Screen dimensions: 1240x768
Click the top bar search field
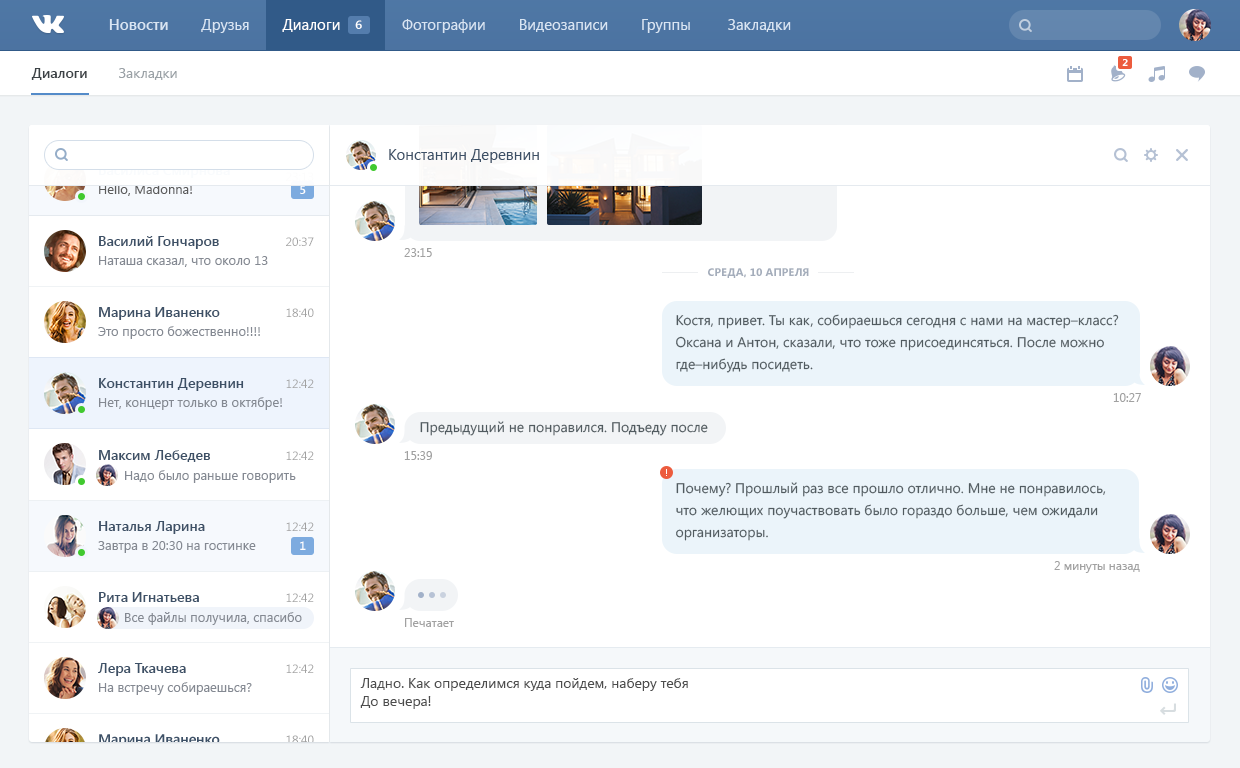[1085, 25]
